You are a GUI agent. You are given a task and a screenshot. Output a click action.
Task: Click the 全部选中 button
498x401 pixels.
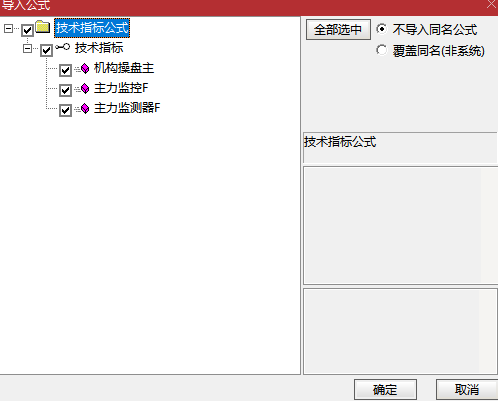(x=338, y=30)
